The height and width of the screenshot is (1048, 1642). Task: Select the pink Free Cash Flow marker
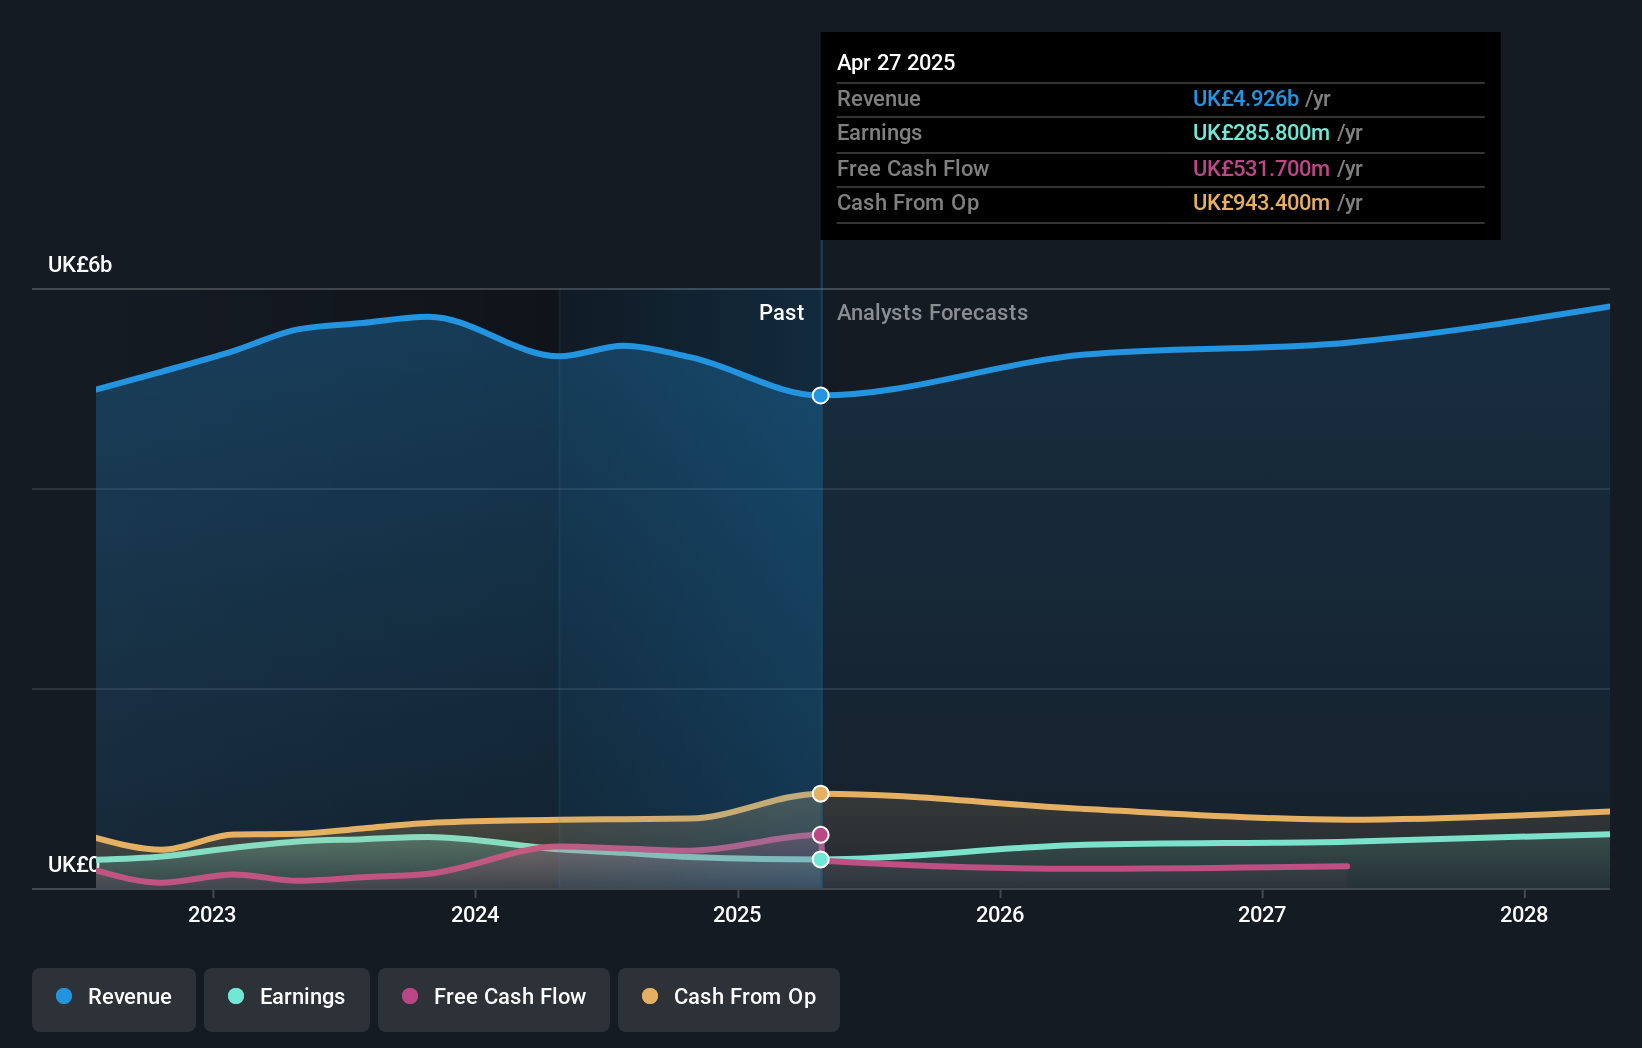(x=820, y=833)
